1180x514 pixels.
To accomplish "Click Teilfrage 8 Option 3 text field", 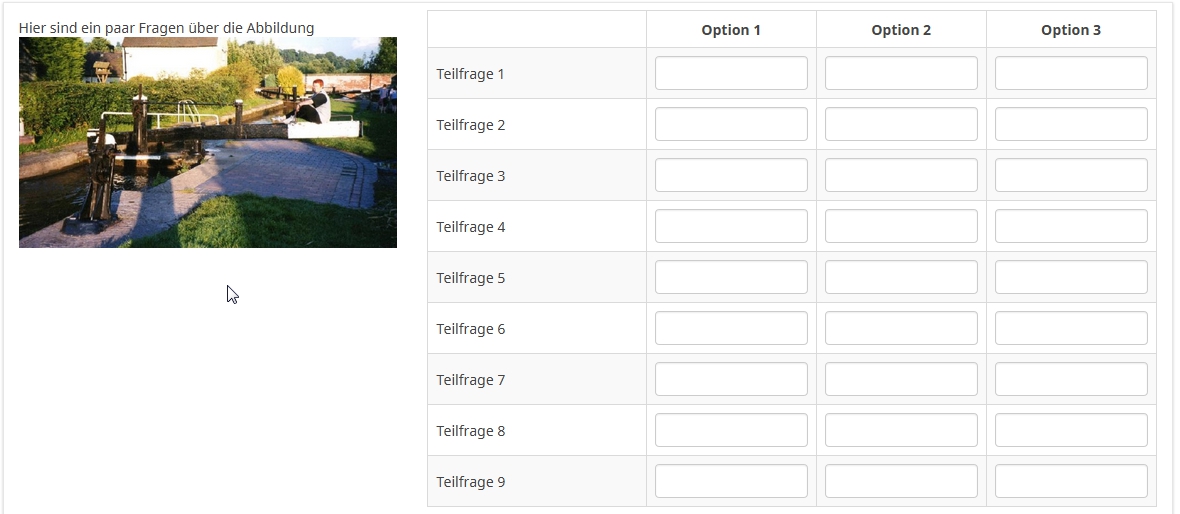I will pyautogui.click(x=1071, y=430).
